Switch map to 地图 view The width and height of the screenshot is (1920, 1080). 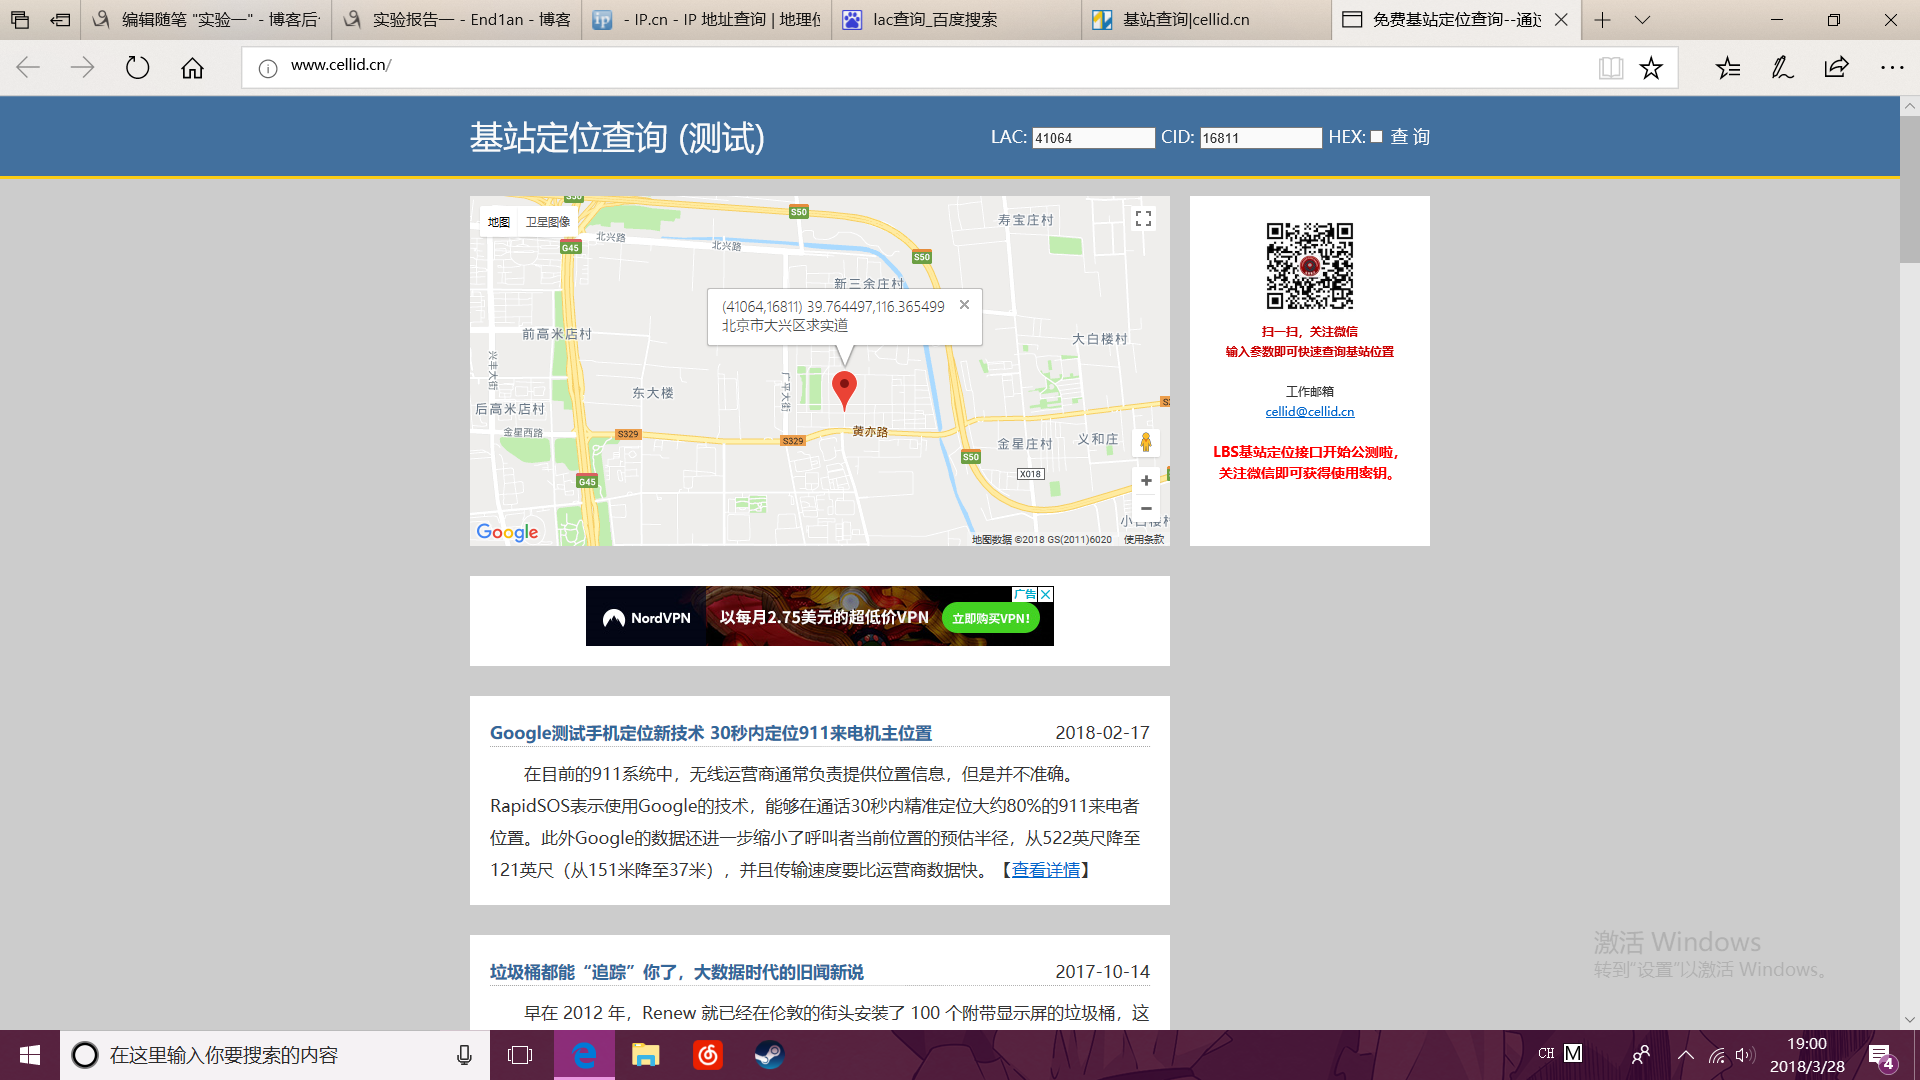(x=499, y=222)
